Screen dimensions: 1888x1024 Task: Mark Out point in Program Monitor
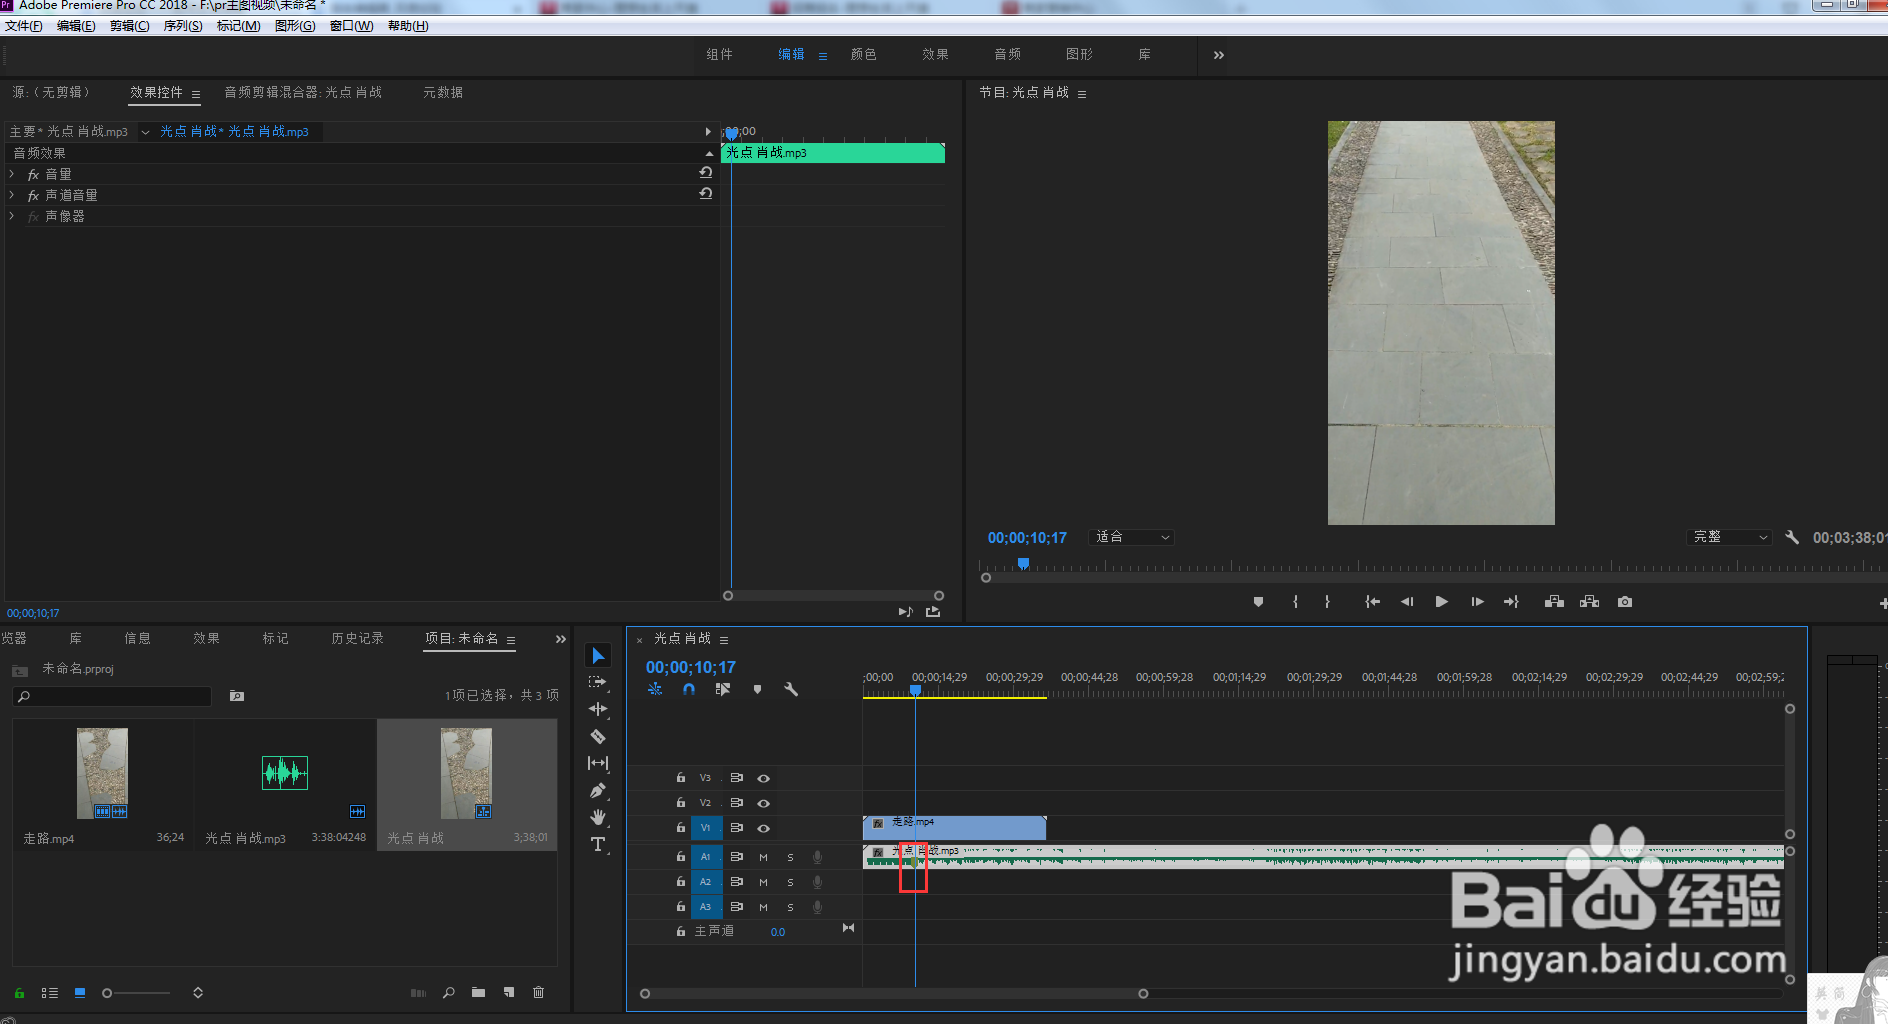1327,602
